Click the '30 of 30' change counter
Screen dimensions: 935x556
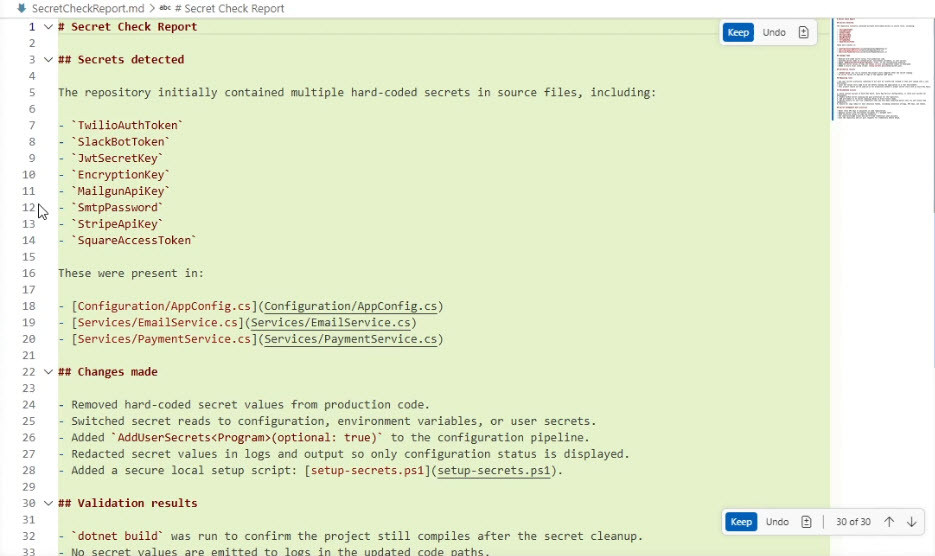pyautogui.click(x=853, y=522)
